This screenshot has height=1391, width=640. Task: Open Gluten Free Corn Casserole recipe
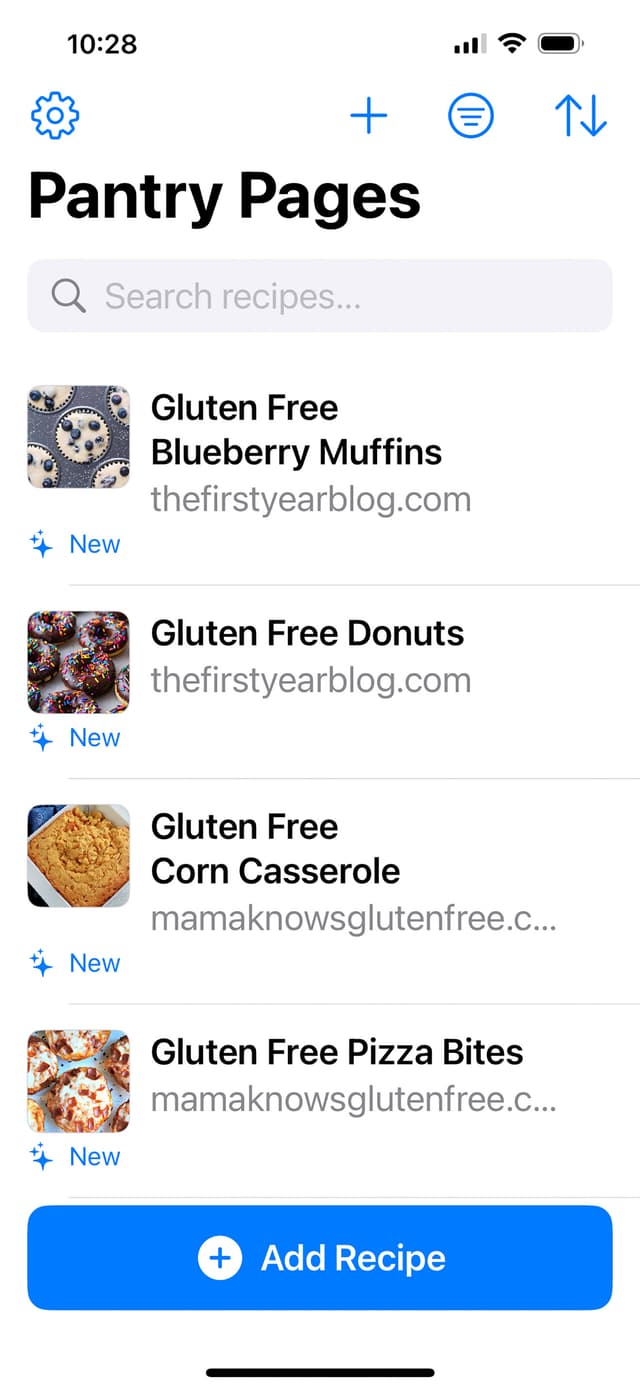click(x=275, y=848)
